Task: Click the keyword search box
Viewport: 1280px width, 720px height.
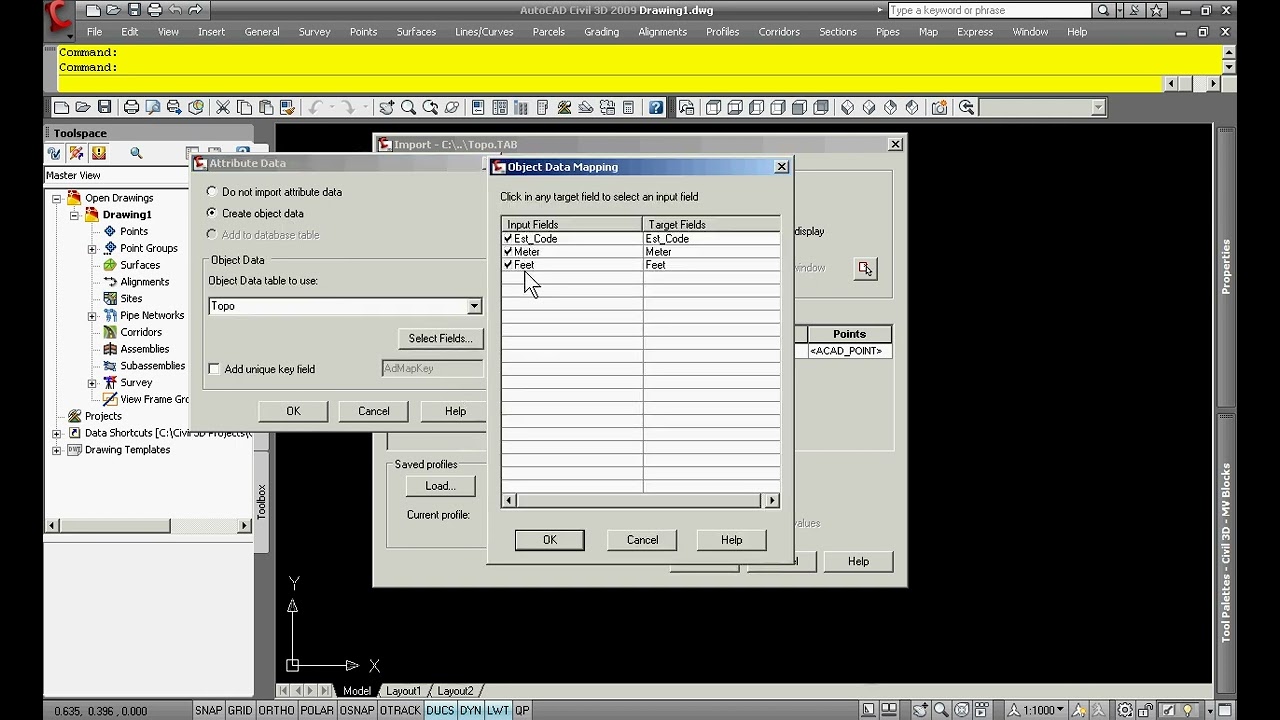Action: [988, 10]
